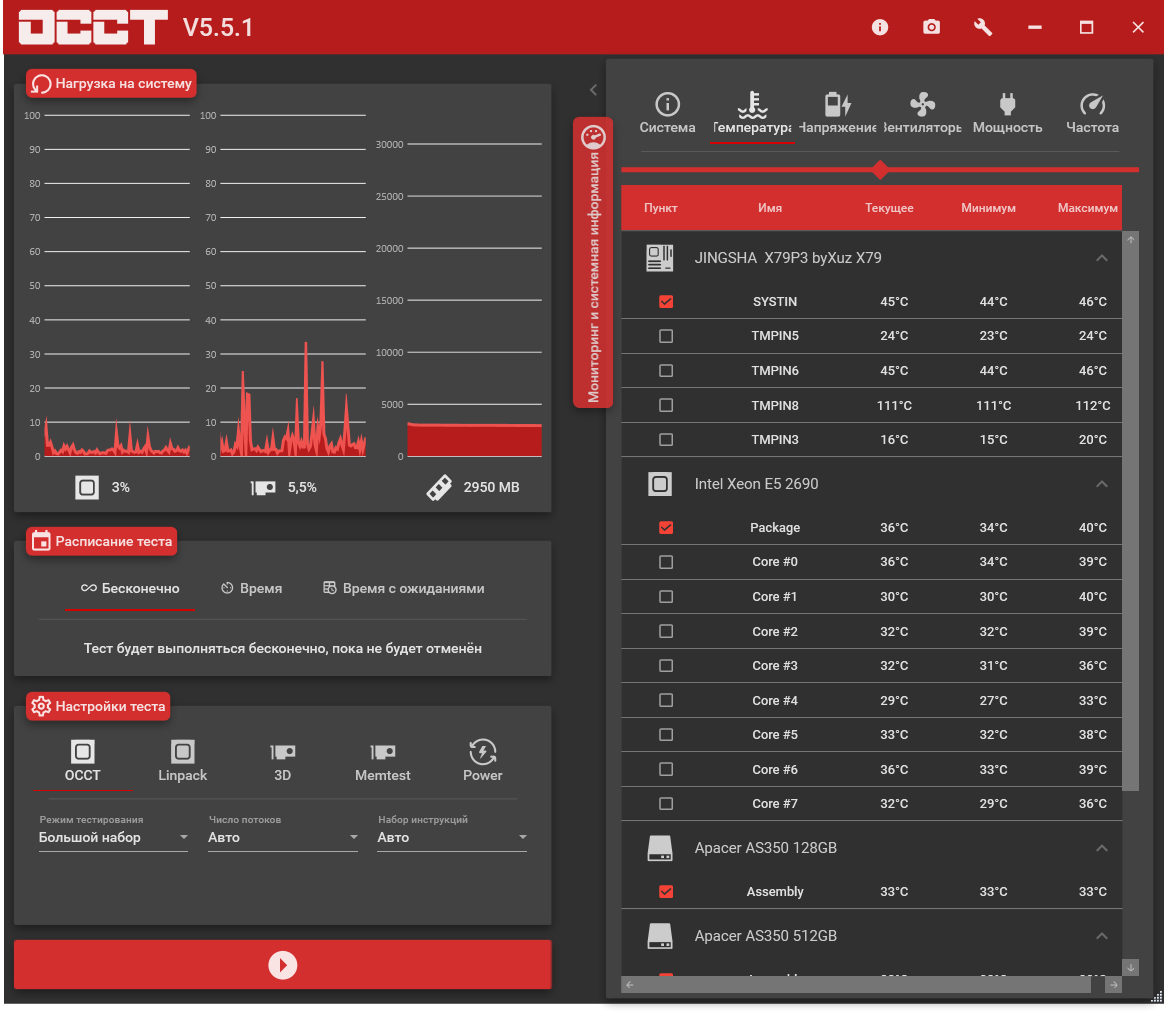
Task: Click the CPU usage icon next to 3%
Action: [x=86, y=487]
